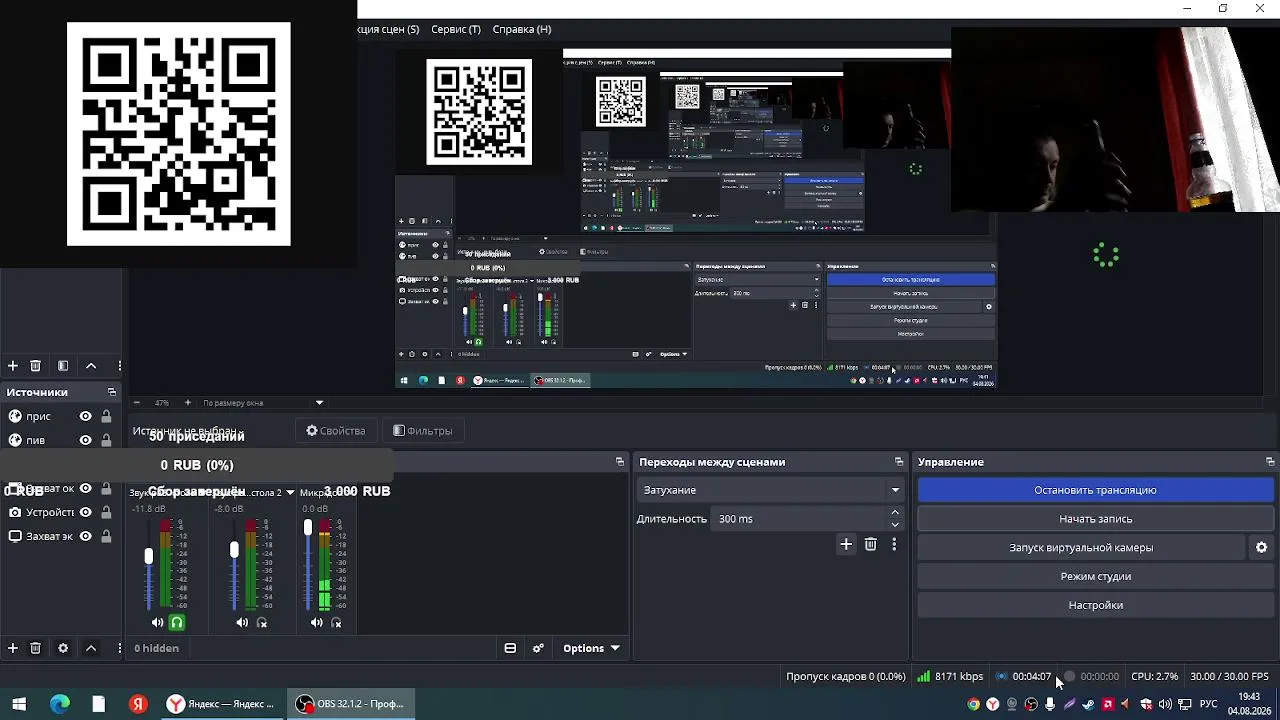Hide the Захват эк source with its eye icon
The height and width of the screenshot is (720, 1280).
tap(85, 536)
